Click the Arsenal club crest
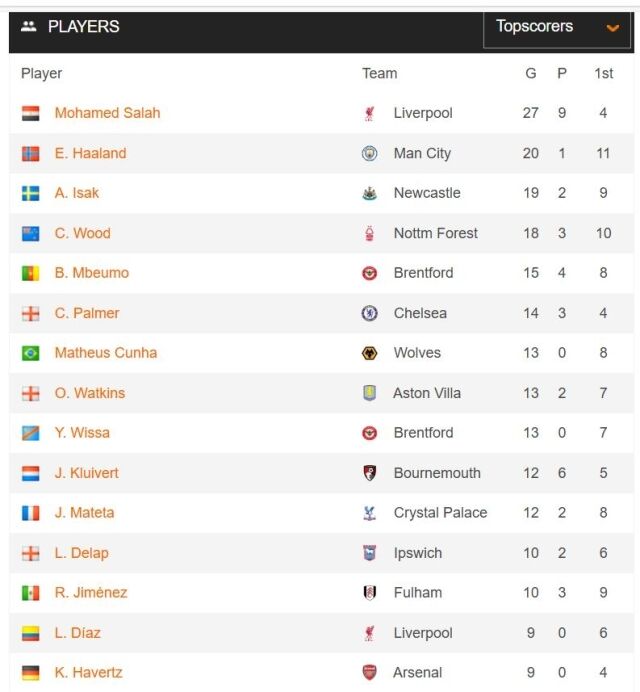This screenshot has width=640, height=692. [x=369, y=673]
